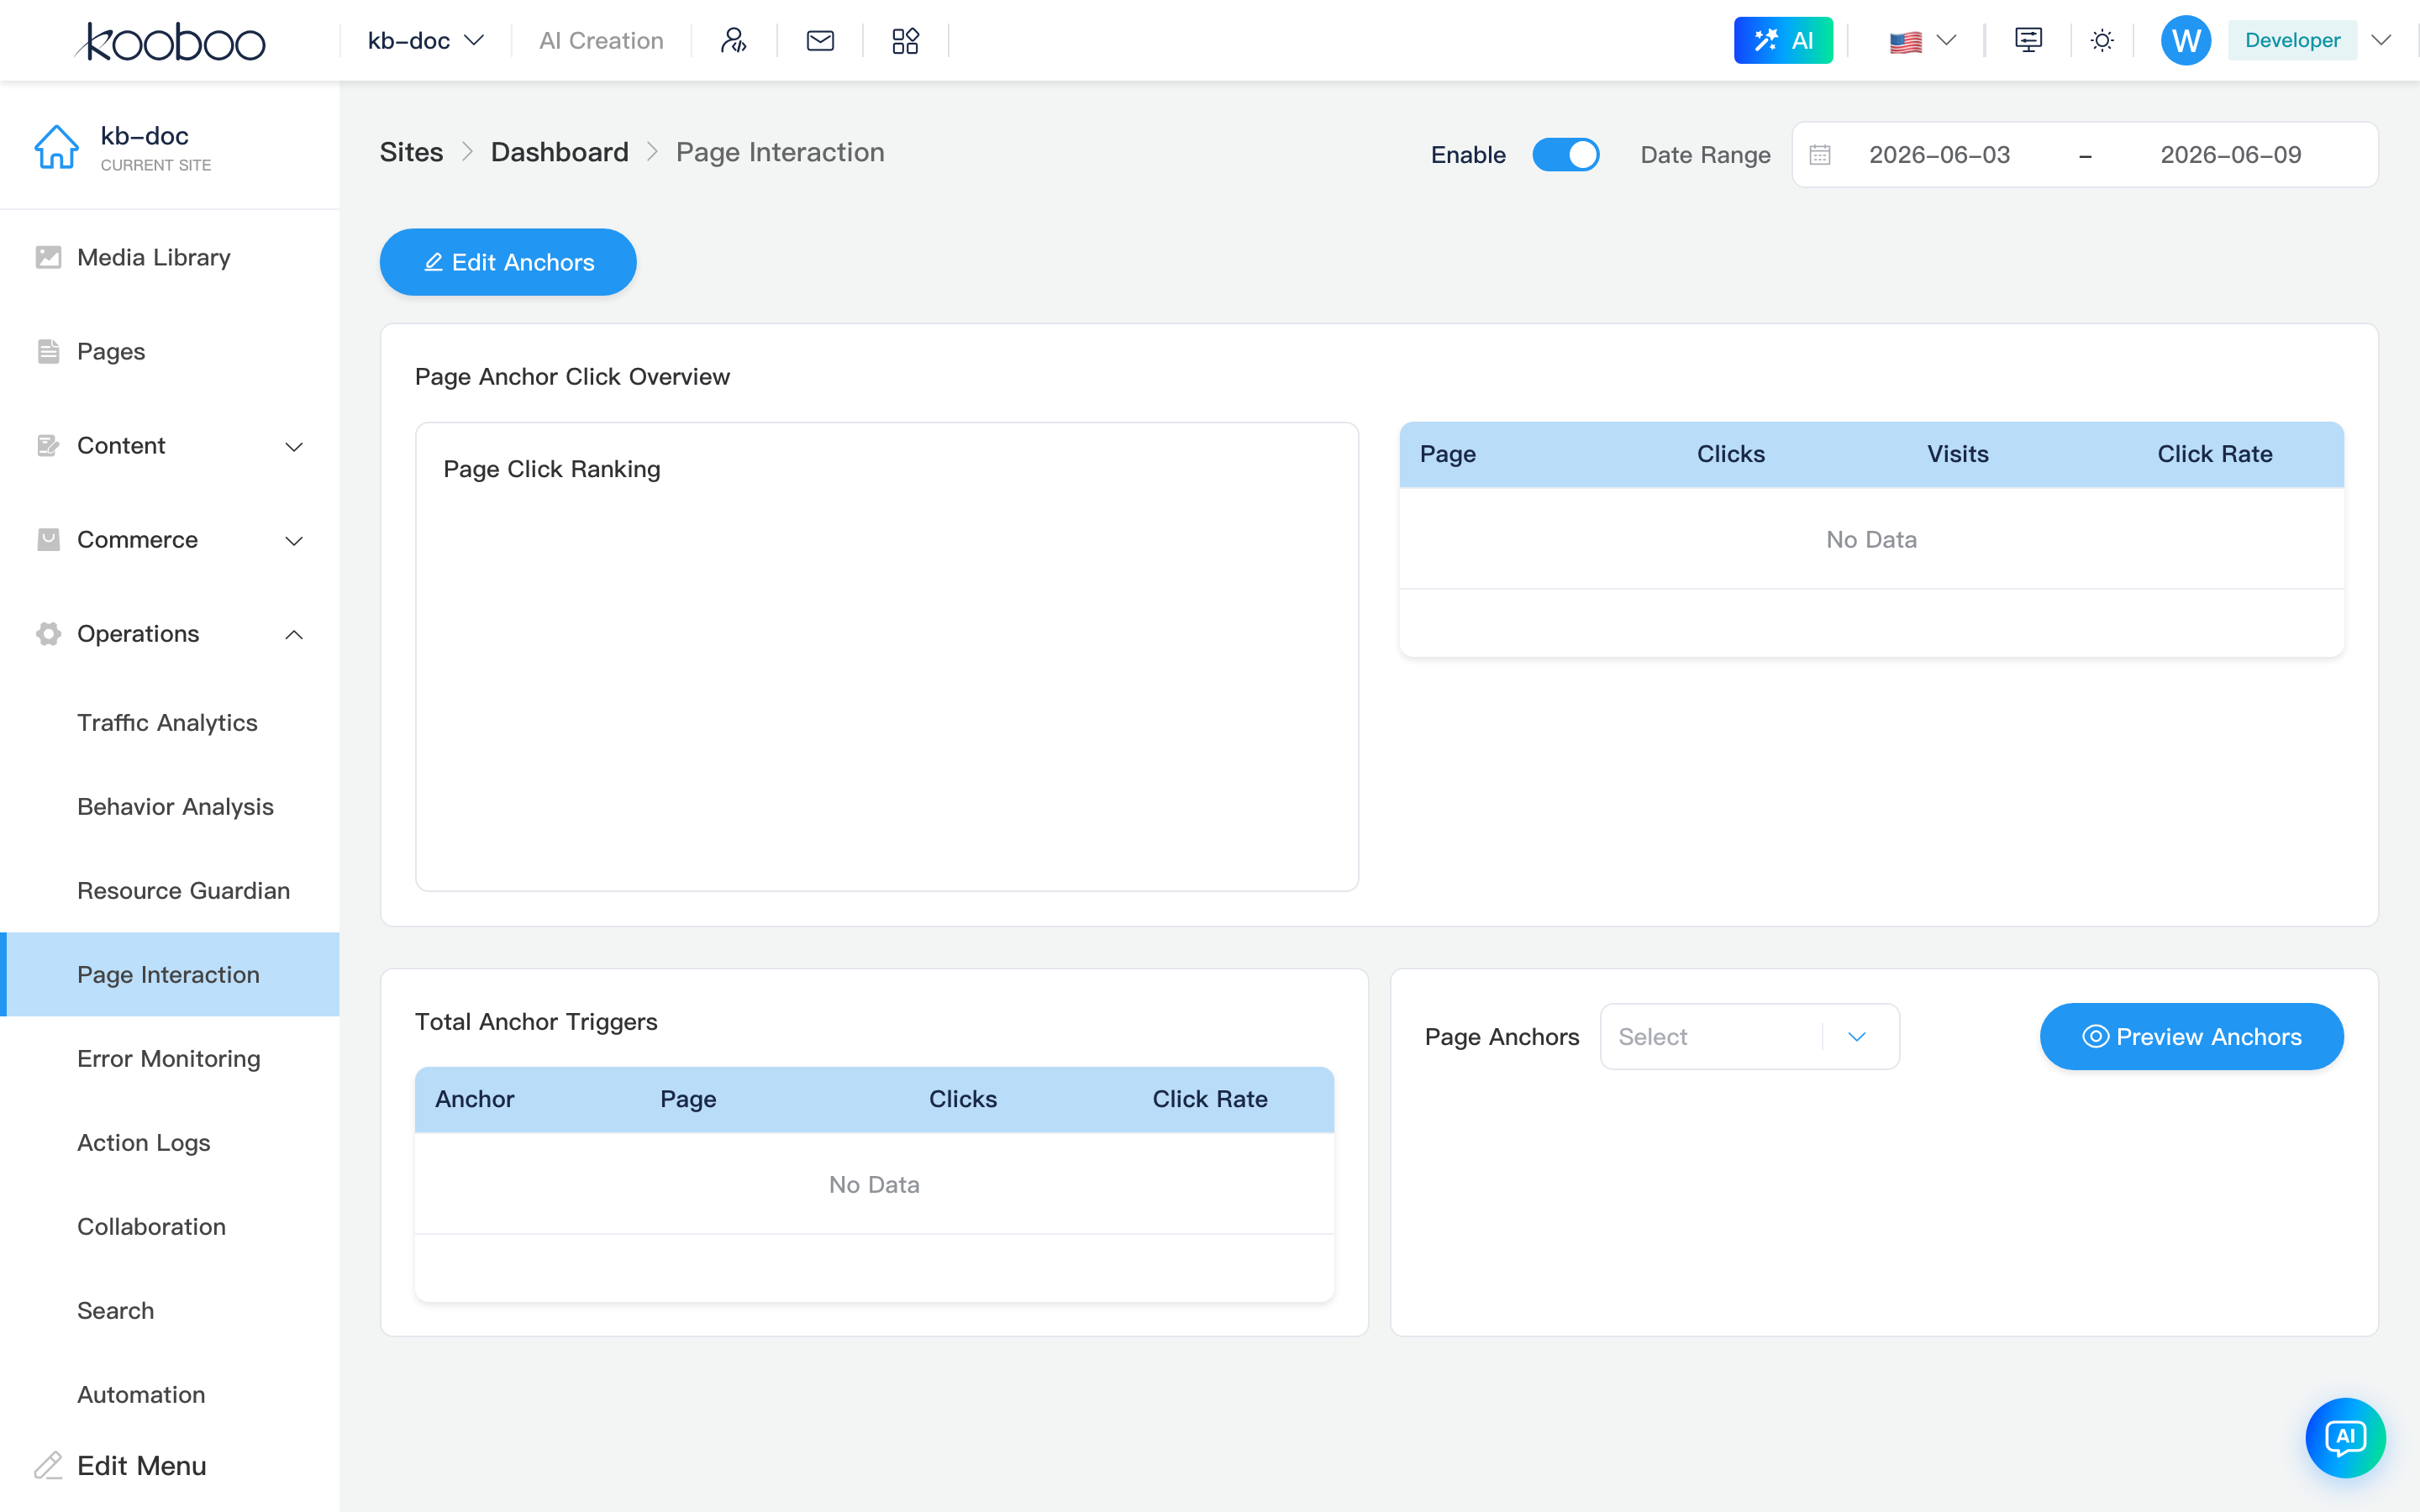Click the Pages document icon
Image resolution: width=2420 pixels, height=1512 pixels.
(48, 351)
